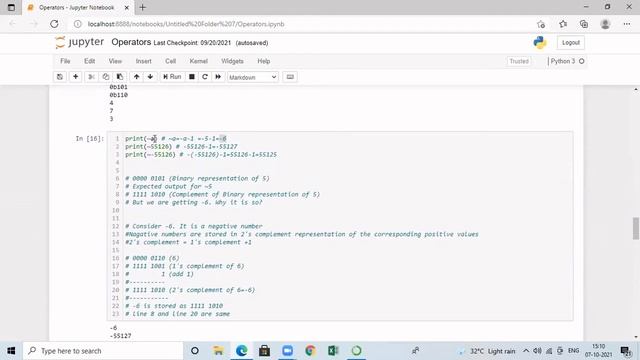Open the command palette keyboard icon
The height and width of the screenshot is (360, 640).
(290, 77)
